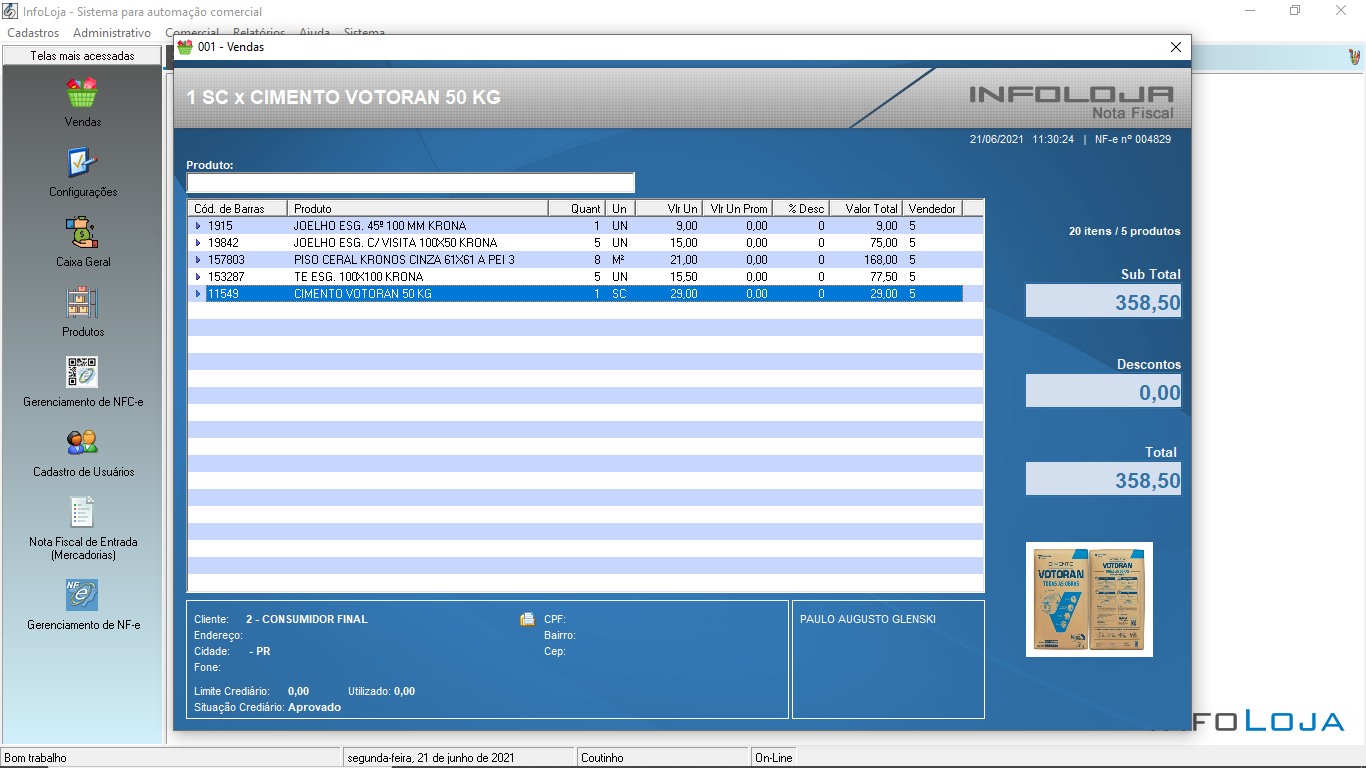Click the status bar date segunda-feira entry
The width and height of the screenshot is (1366, 768).
point(459,758)
